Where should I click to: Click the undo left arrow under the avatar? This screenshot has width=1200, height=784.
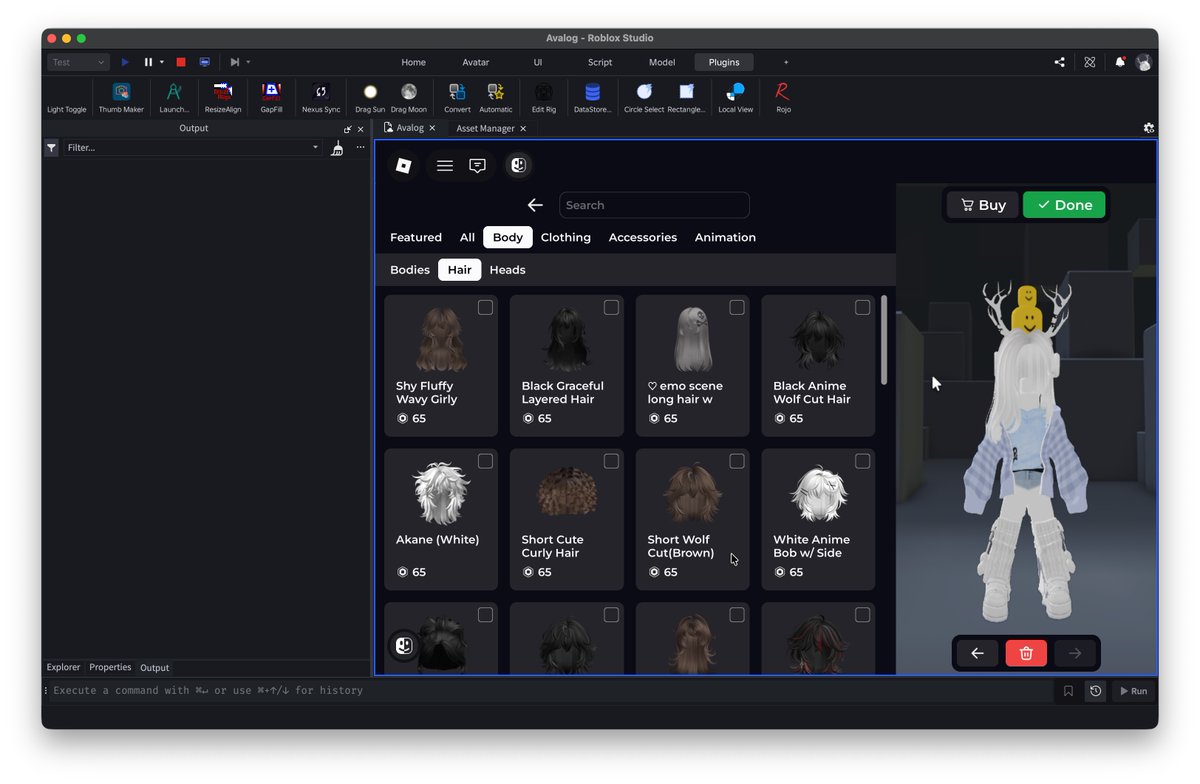pos(977,653)
